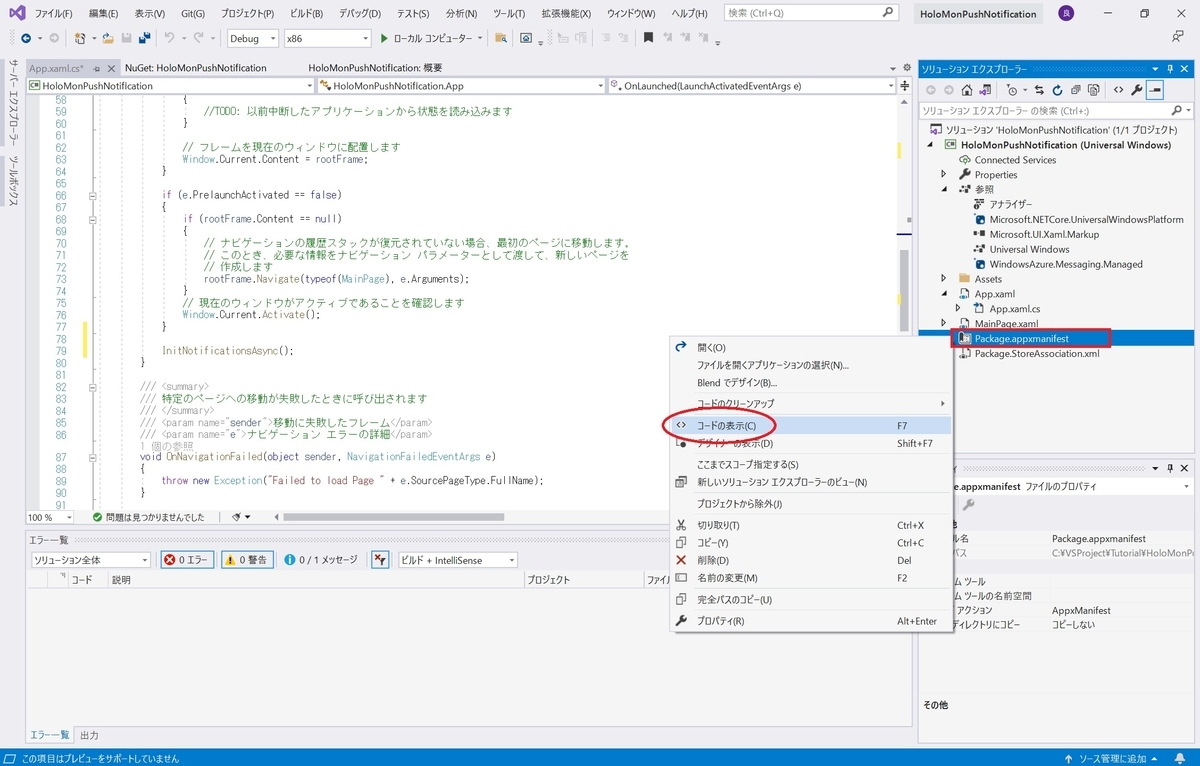The width and height of the screenshot is (1200, 766).
Task: Click the Open File folder icon
Action: pos(107,38)
